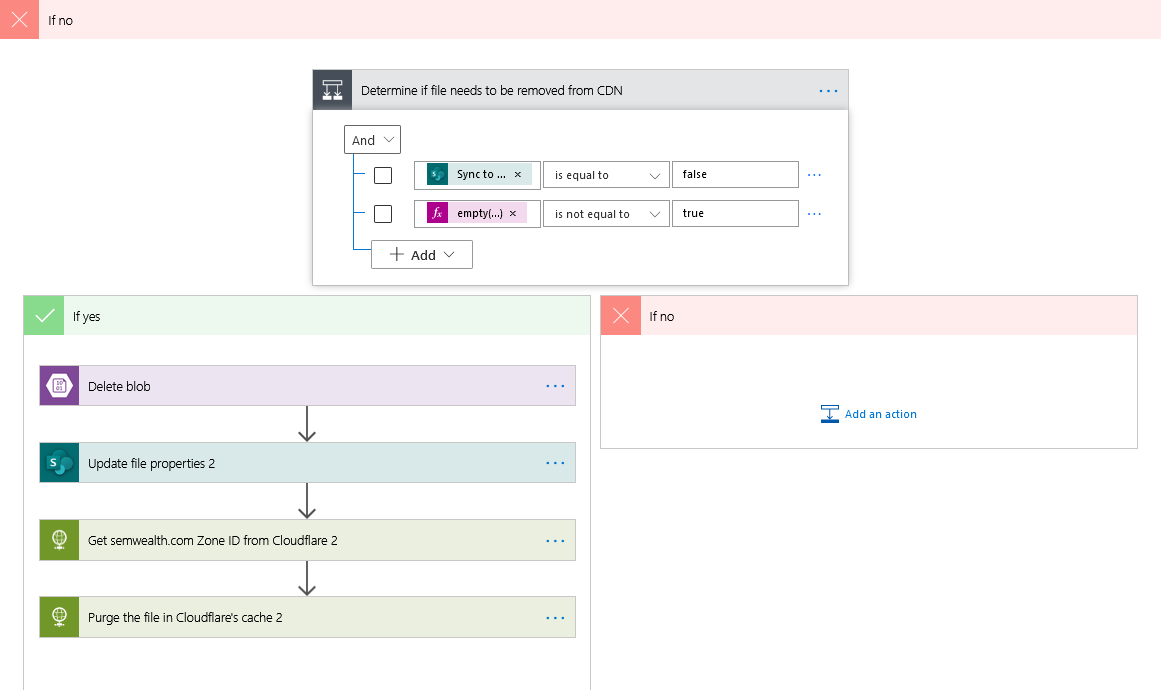Open the And group operator dropdown
The height and width of the screenshot is (690, 1161).
tap(373, 140)
